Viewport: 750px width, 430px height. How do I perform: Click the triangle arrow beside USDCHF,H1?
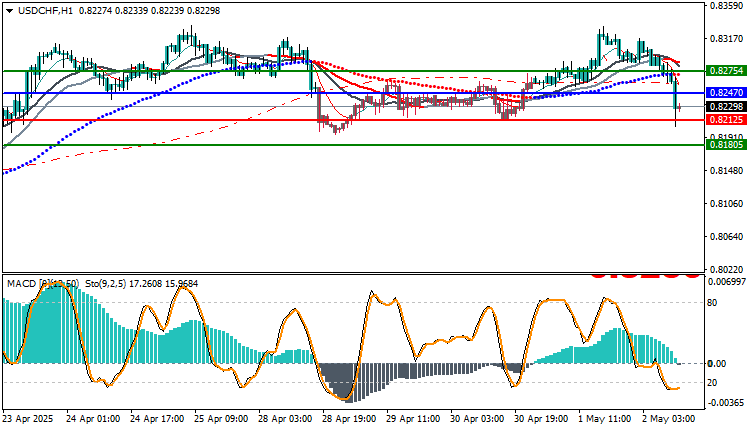coord(10,11)
